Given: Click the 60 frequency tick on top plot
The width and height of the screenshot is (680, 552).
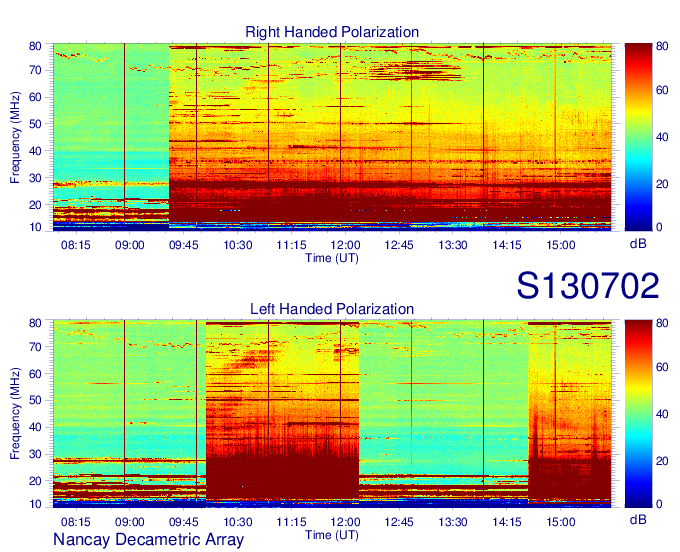Looking at the screenshot, I should point(36,97).
